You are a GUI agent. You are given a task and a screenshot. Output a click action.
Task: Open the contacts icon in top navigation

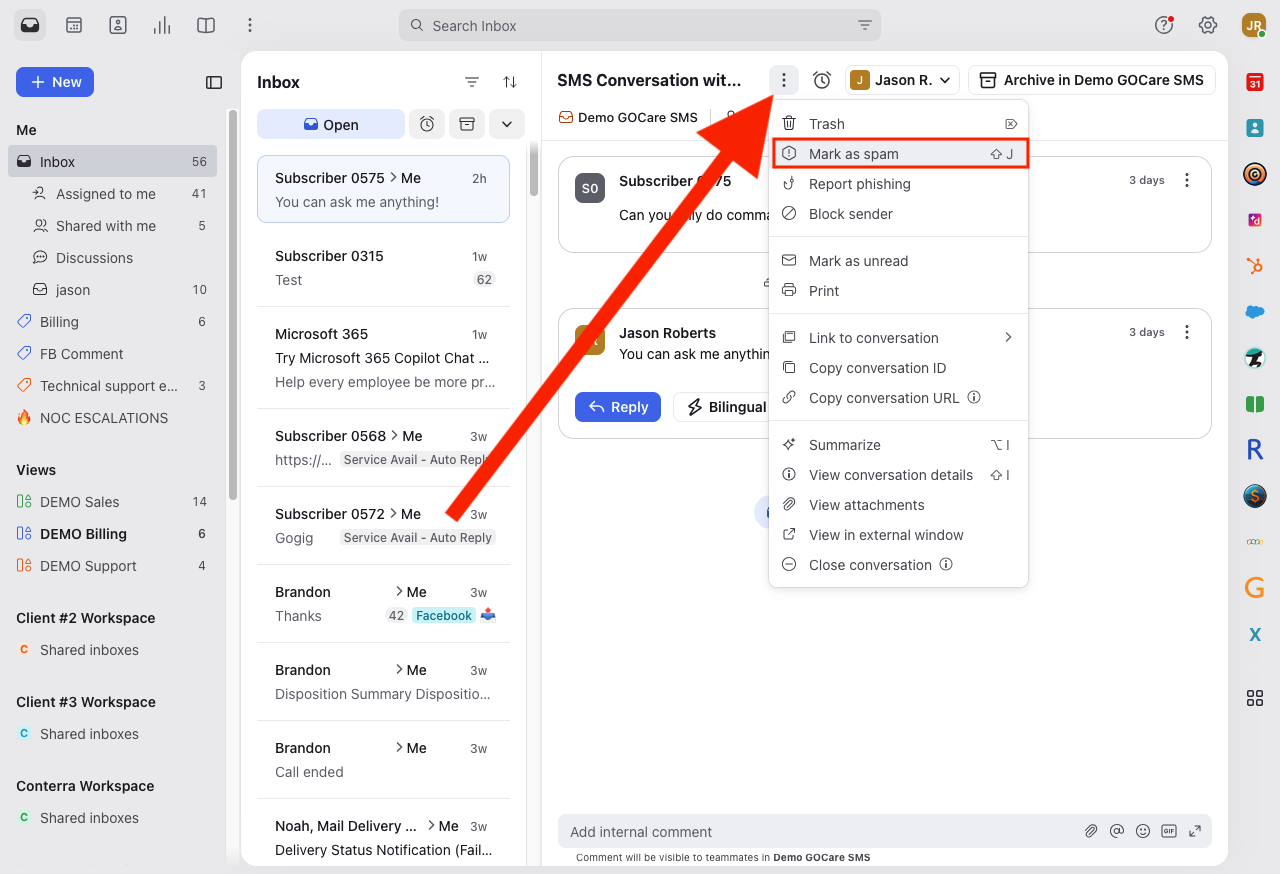point(118,25)
